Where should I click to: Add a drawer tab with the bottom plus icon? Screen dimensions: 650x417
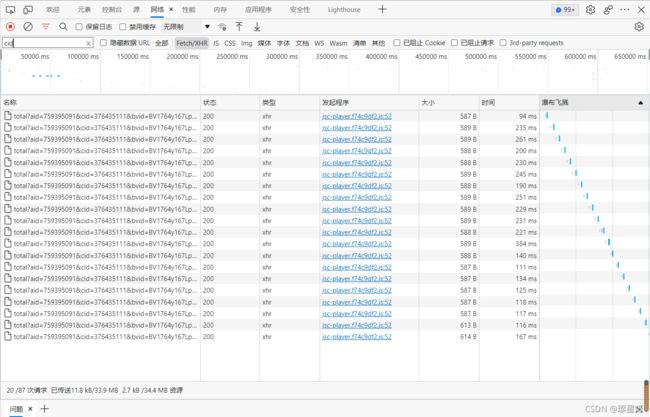[44, 409]
